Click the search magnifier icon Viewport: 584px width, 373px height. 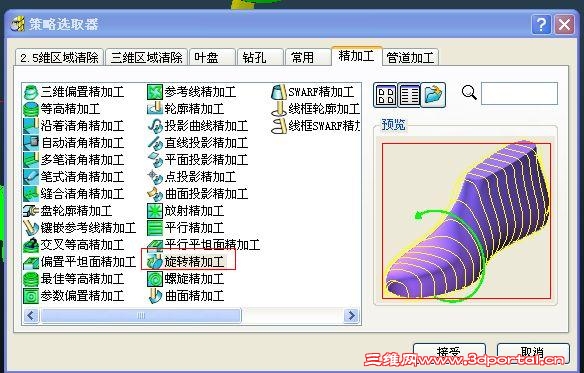click(x=469, y=93)
